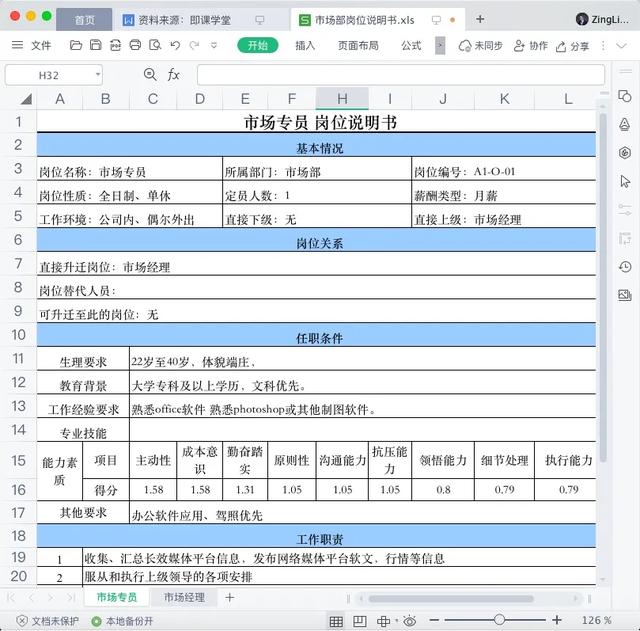
Task: Switch to the 资料来源：即课学堂 document tab
Action: (184, 20)
